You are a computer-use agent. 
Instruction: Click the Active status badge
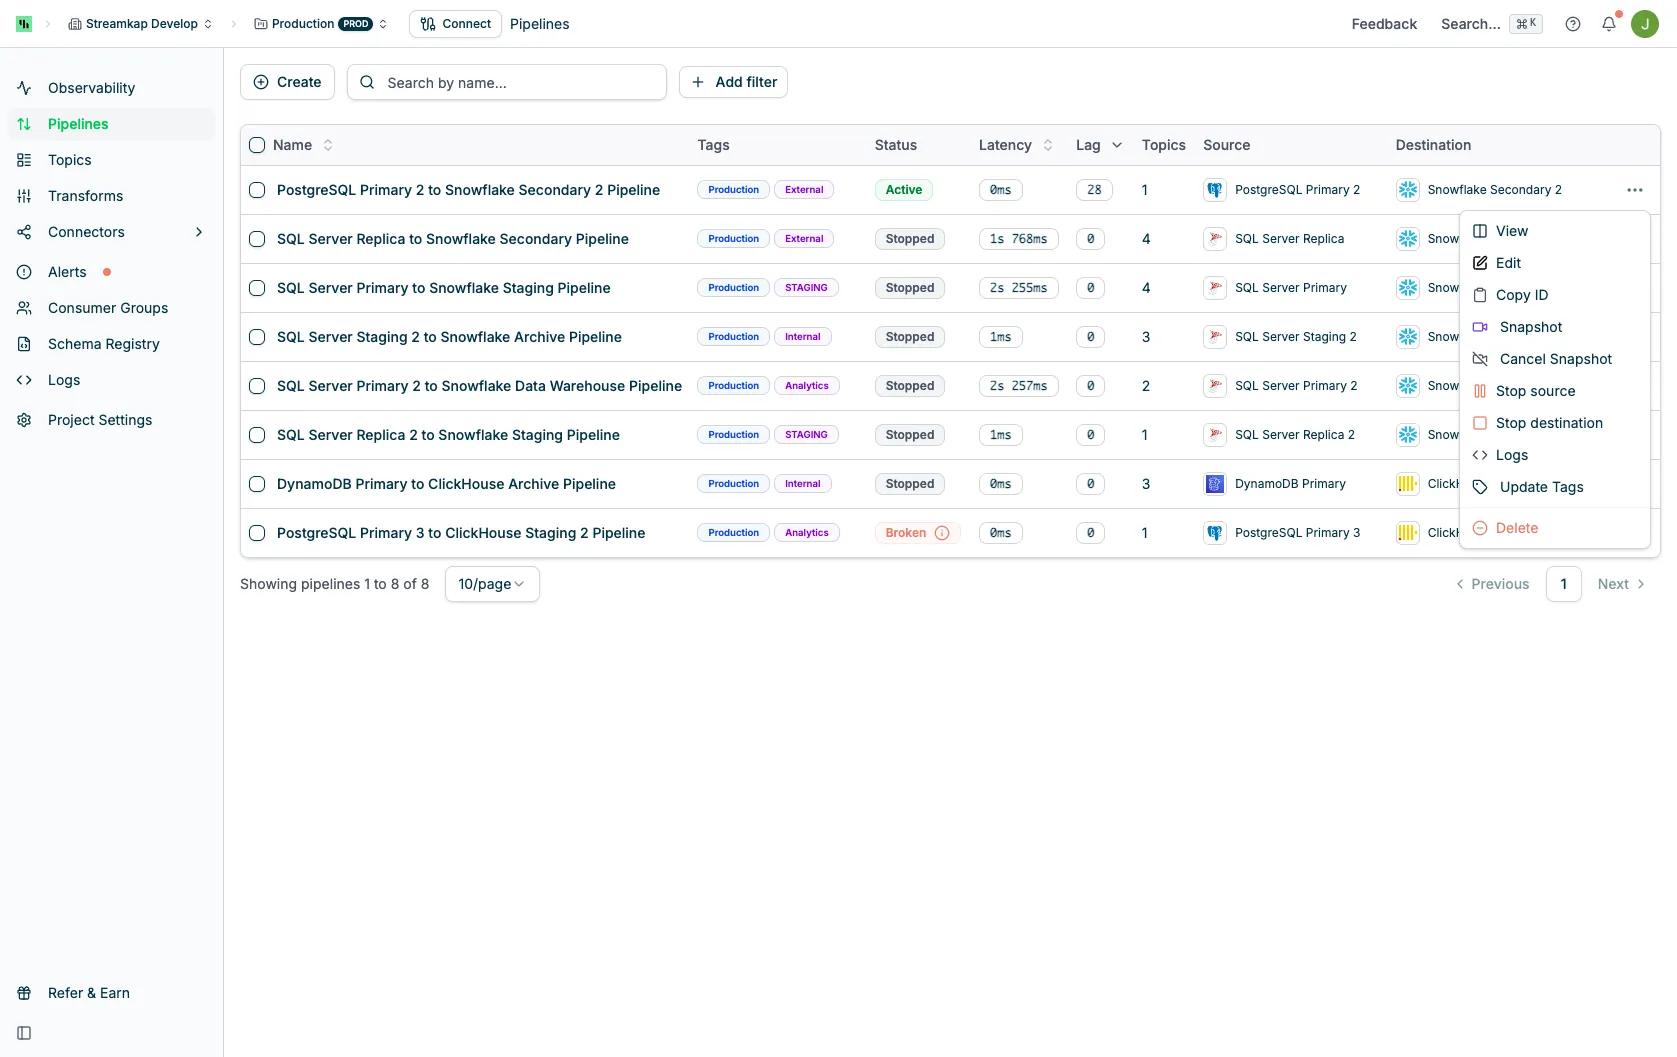pyautogui.click(x=904, y=190)
